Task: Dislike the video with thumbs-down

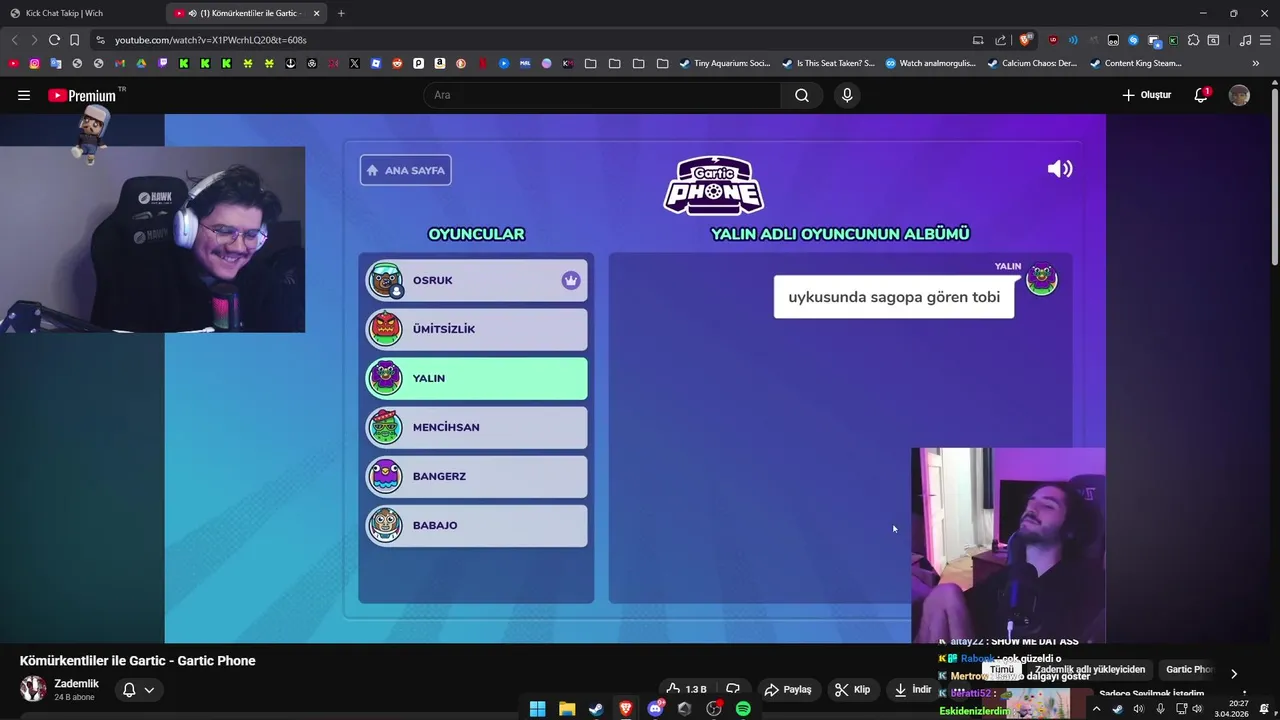Action: (x=733, y=689)
